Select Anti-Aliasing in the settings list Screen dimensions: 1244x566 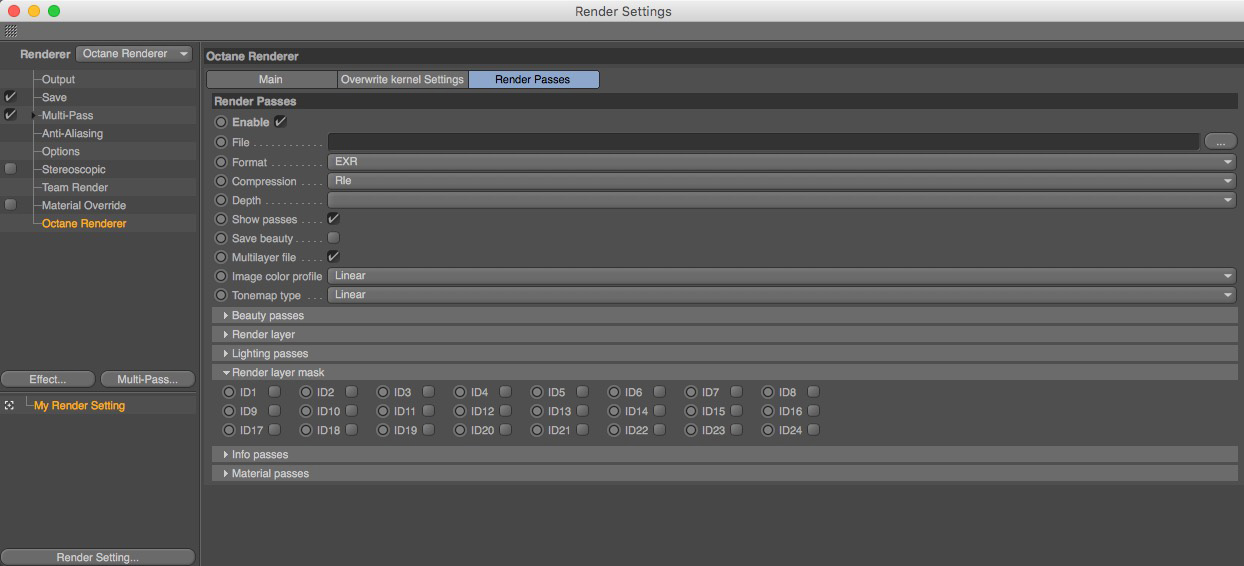coord(72,133)
